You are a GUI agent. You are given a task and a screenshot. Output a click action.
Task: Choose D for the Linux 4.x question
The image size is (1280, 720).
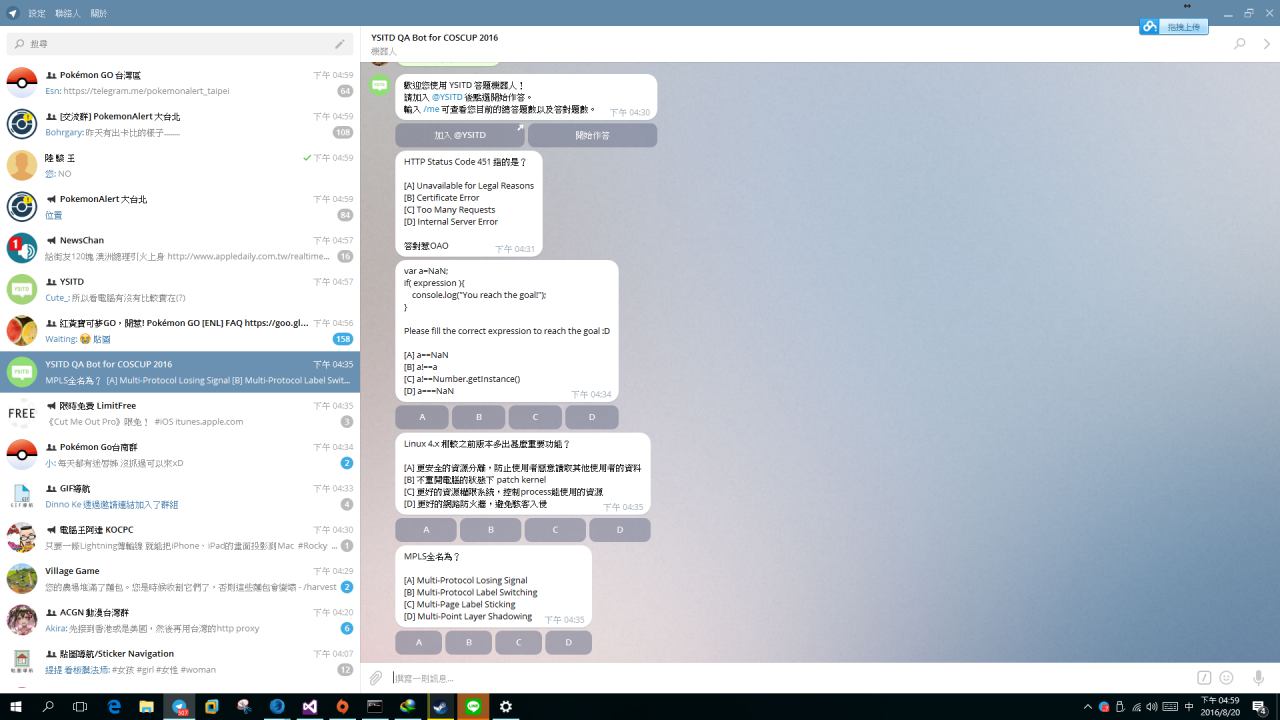(620, 530)
